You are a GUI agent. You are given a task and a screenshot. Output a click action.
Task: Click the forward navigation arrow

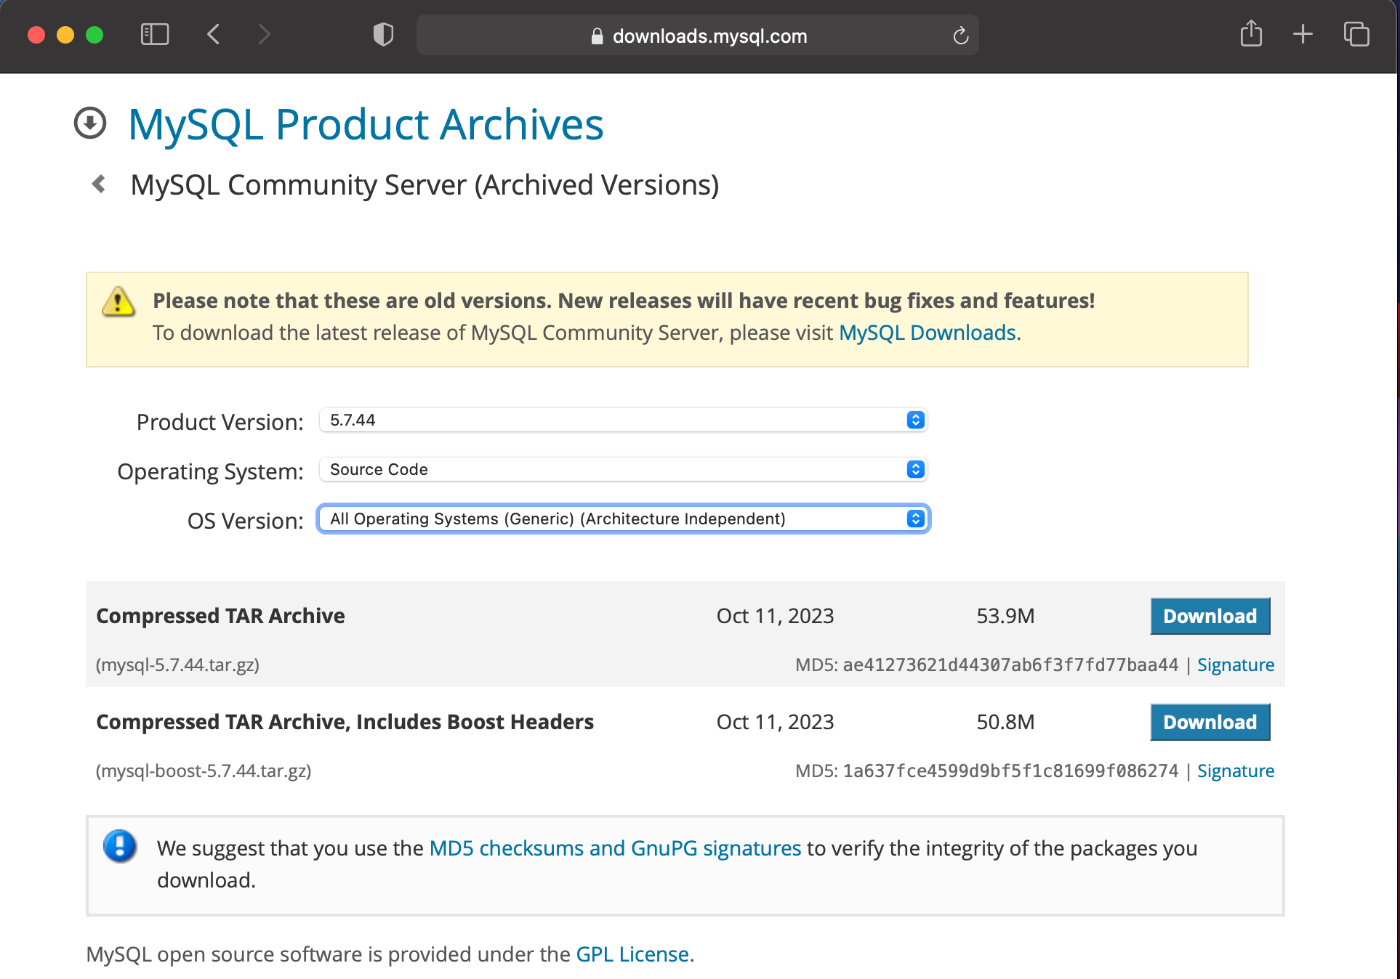tap(264, 35)
